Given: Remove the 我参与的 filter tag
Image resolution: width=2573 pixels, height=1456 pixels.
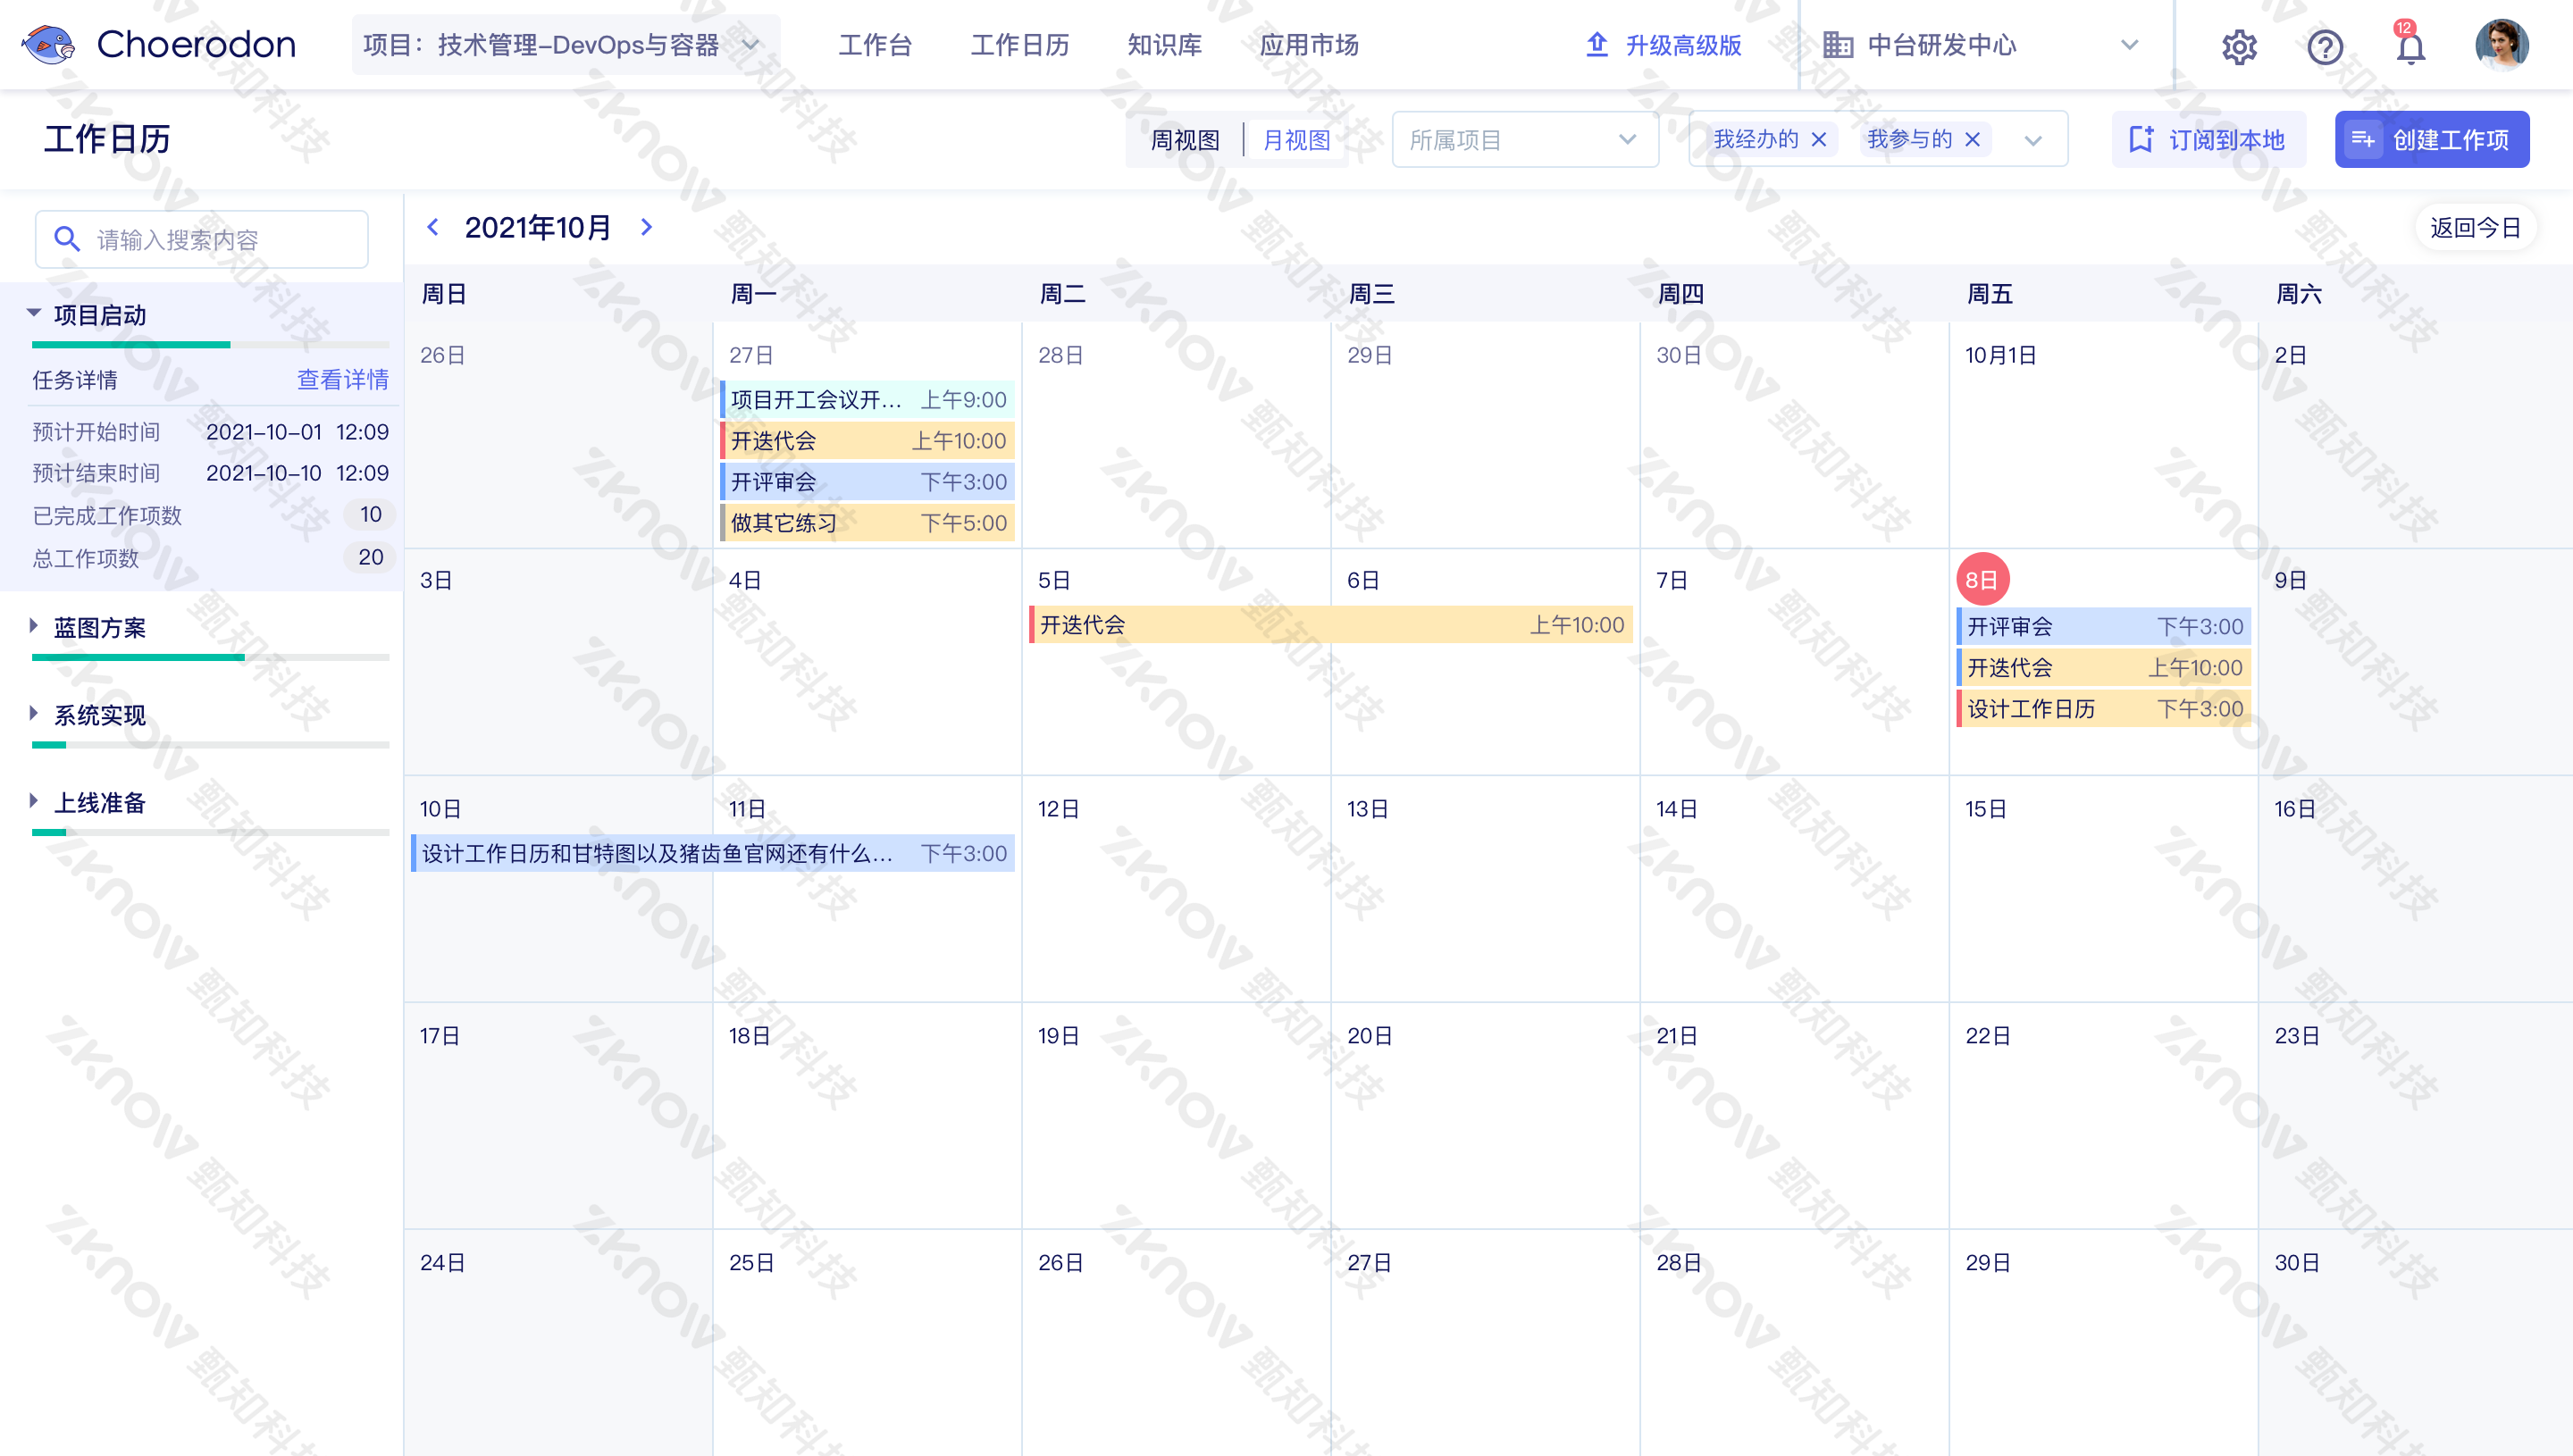Looking at the screenshot, I should point(1972,140).
